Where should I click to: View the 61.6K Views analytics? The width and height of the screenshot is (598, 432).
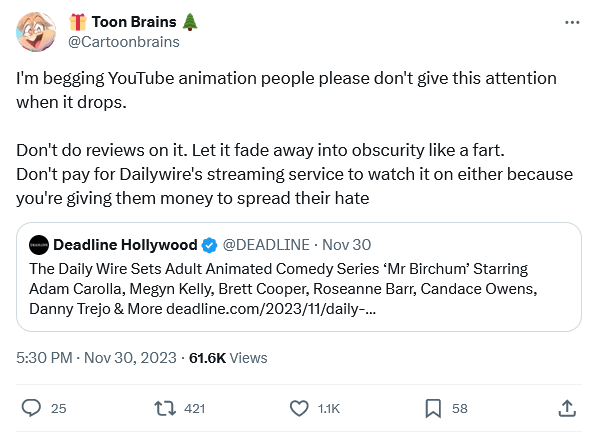(x=228, y=358)
